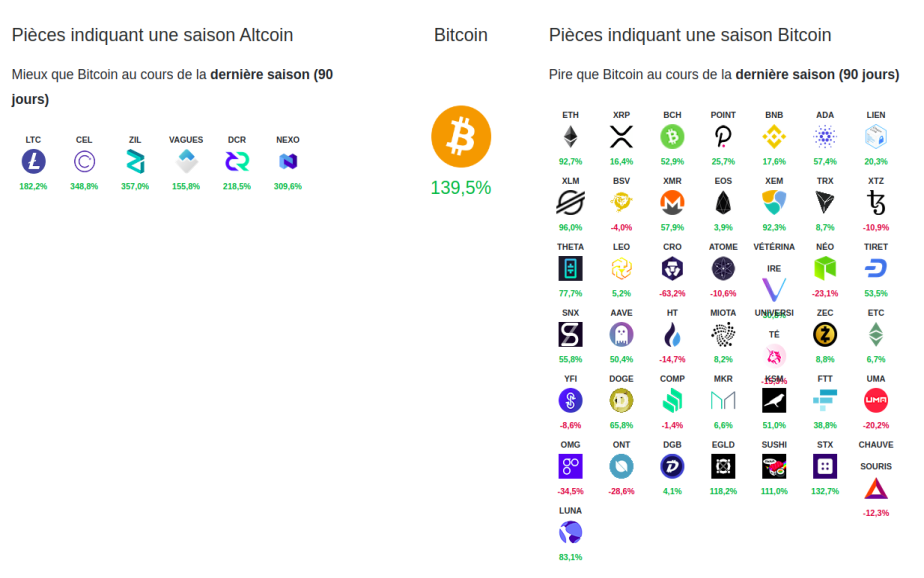Click the Celsius CEL coin icon

[84, 161]
